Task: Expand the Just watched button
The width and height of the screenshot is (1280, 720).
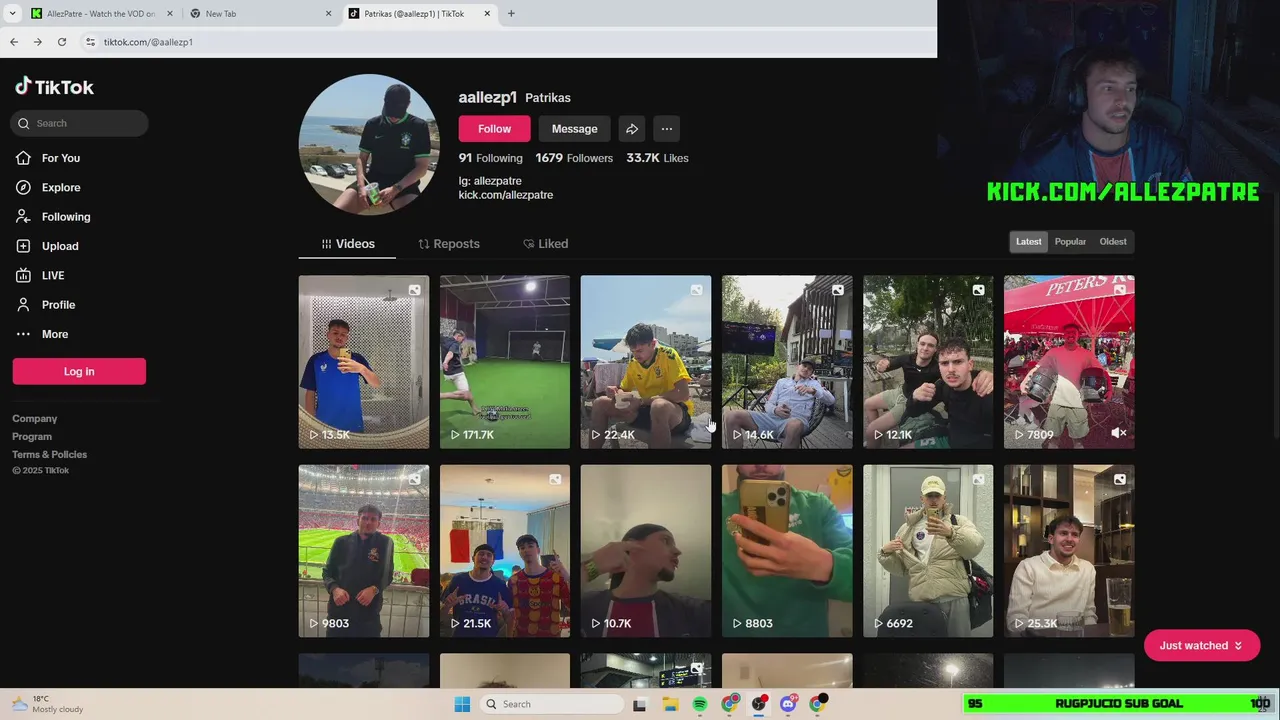Action: (x=1201, y=646)
